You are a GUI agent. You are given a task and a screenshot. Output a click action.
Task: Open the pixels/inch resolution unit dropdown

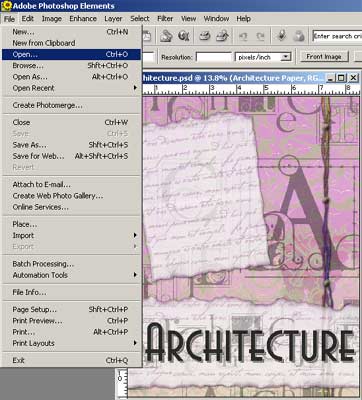[286, 57]
